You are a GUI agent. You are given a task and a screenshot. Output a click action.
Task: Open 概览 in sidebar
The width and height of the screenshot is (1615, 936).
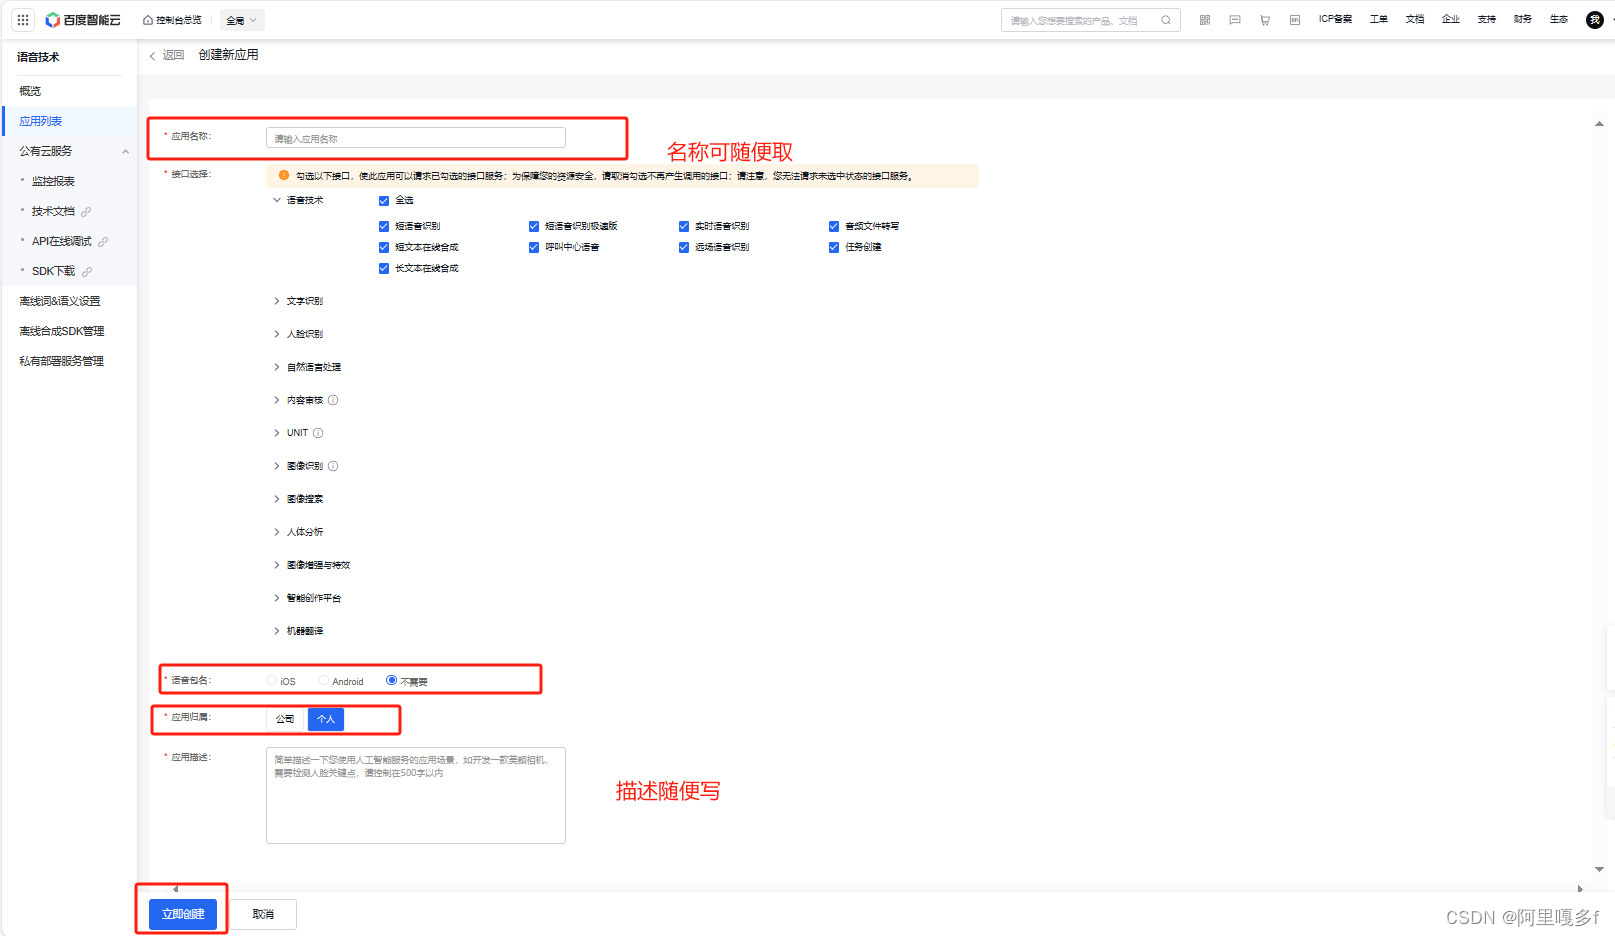pyautogui.click(x=30, y=91)
